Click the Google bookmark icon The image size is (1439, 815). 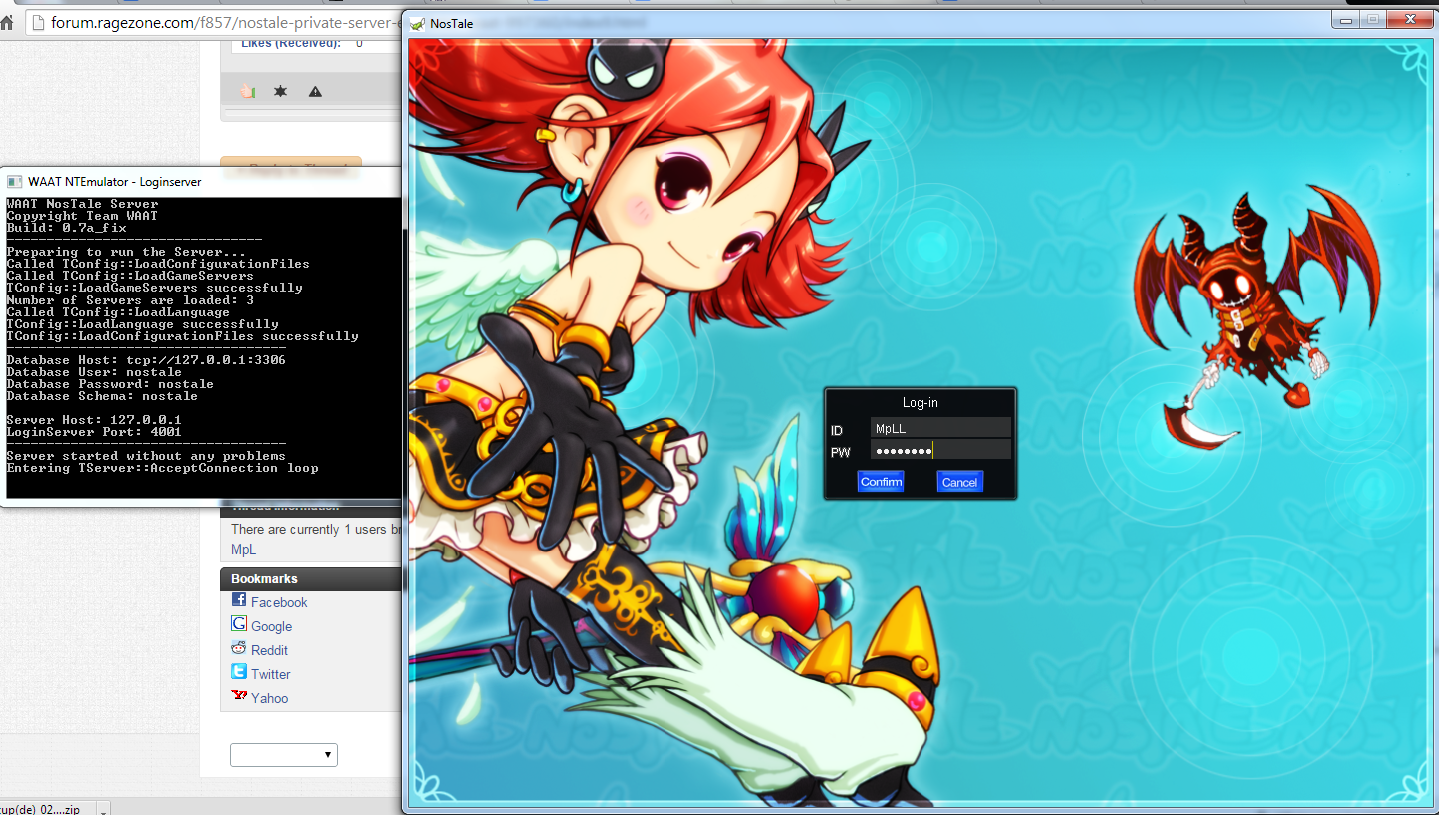click(239, 624)
